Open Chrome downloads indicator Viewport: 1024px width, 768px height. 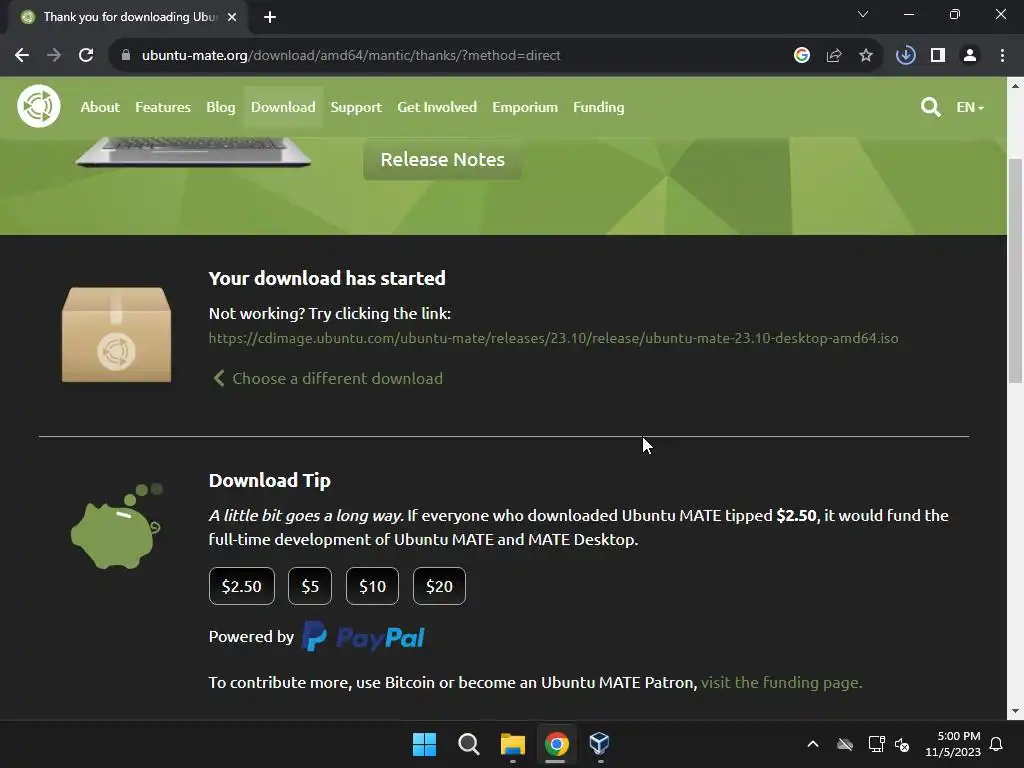tap(905, 56)
